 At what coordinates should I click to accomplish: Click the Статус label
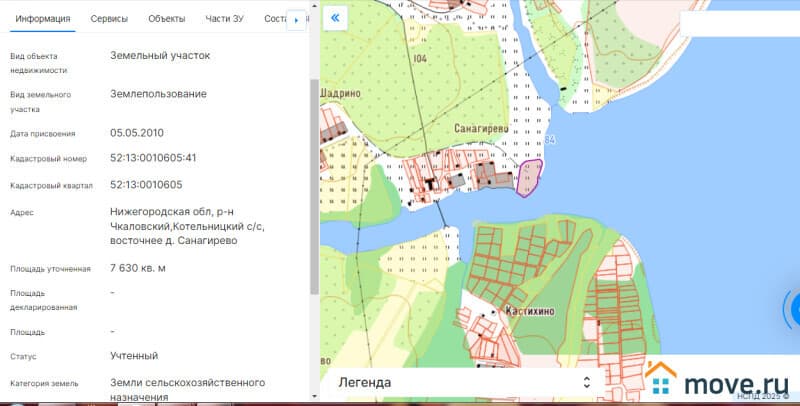[23, 357]
